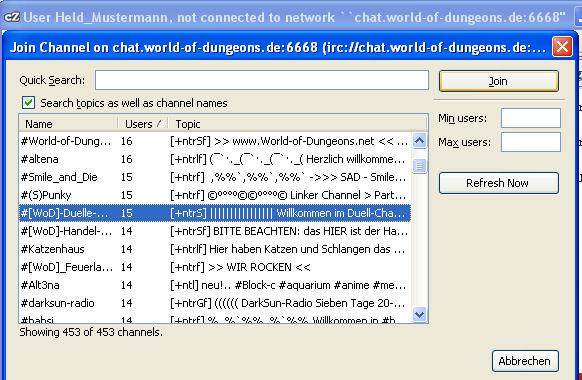Click topic 'Linker Channel > Part...'
This screenshot has height=380, width=582.
click(348, 195)
